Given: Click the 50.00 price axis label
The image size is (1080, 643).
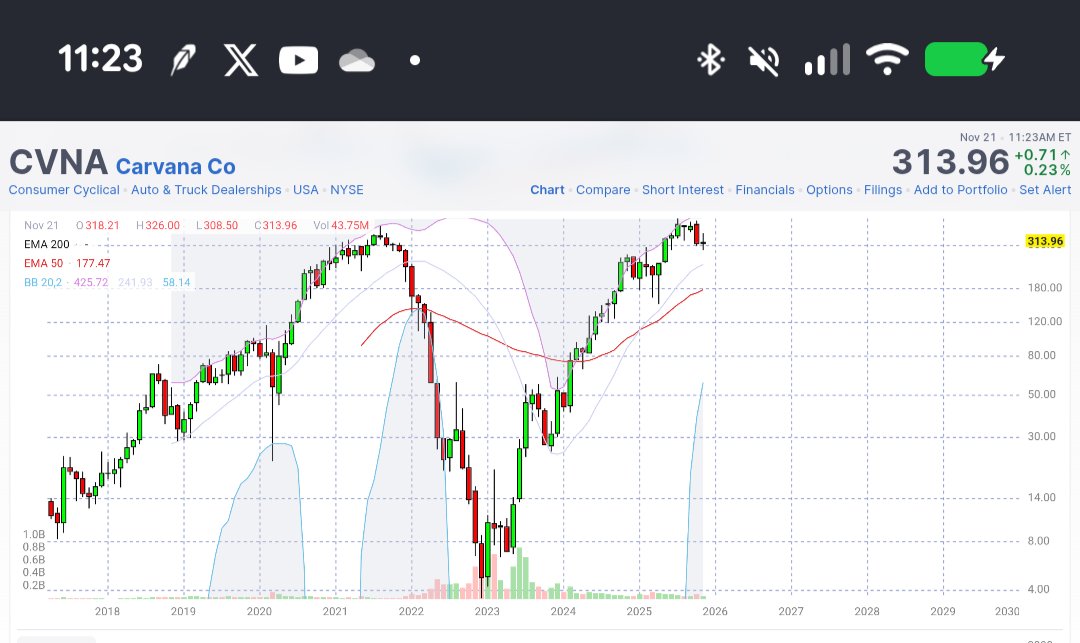Looking at the screenshot, I should [1041, 394].
